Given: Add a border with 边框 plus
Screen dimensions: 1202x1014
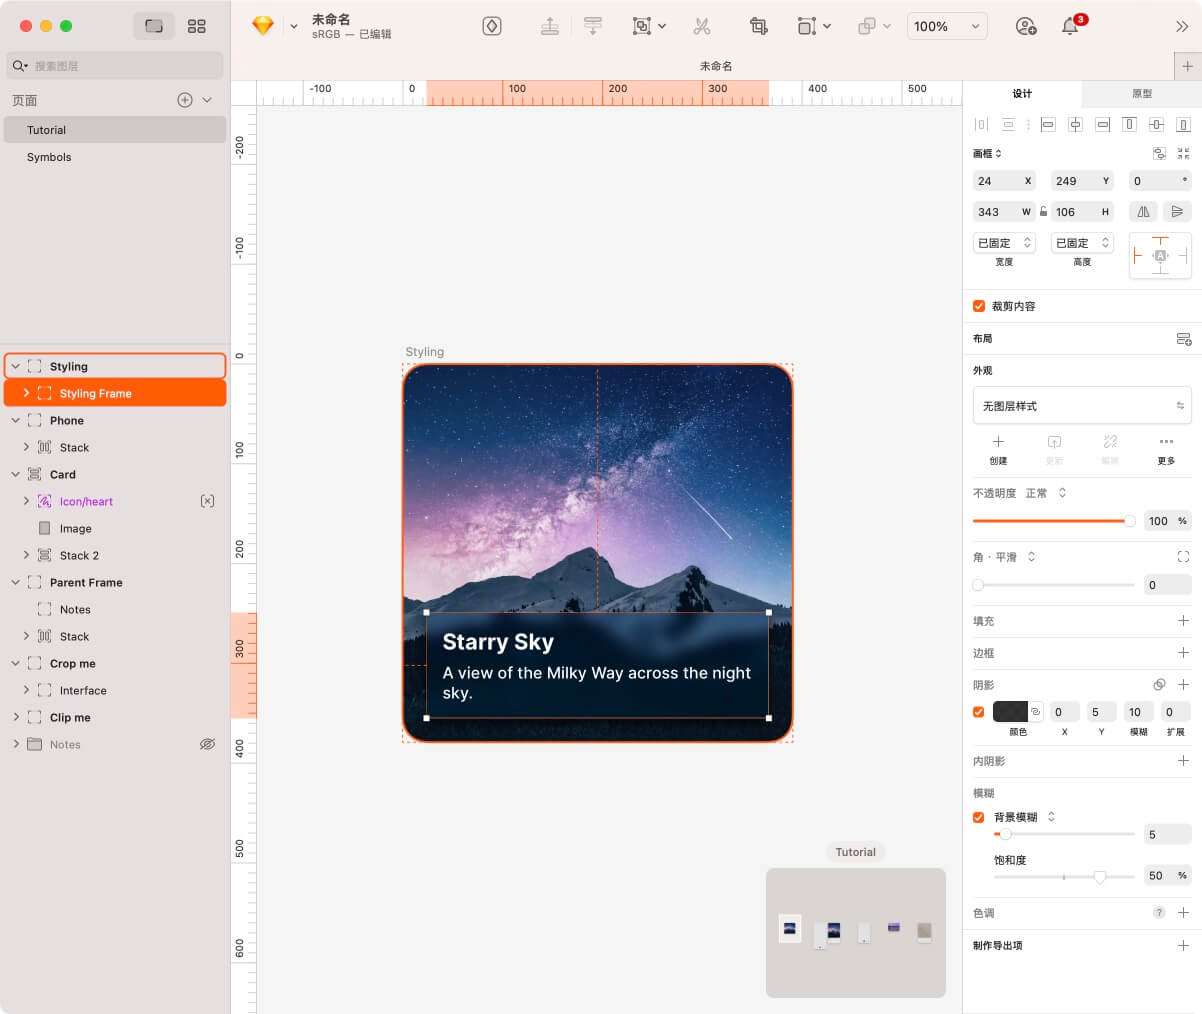Looking at the screenshot, I should 1183,653.
